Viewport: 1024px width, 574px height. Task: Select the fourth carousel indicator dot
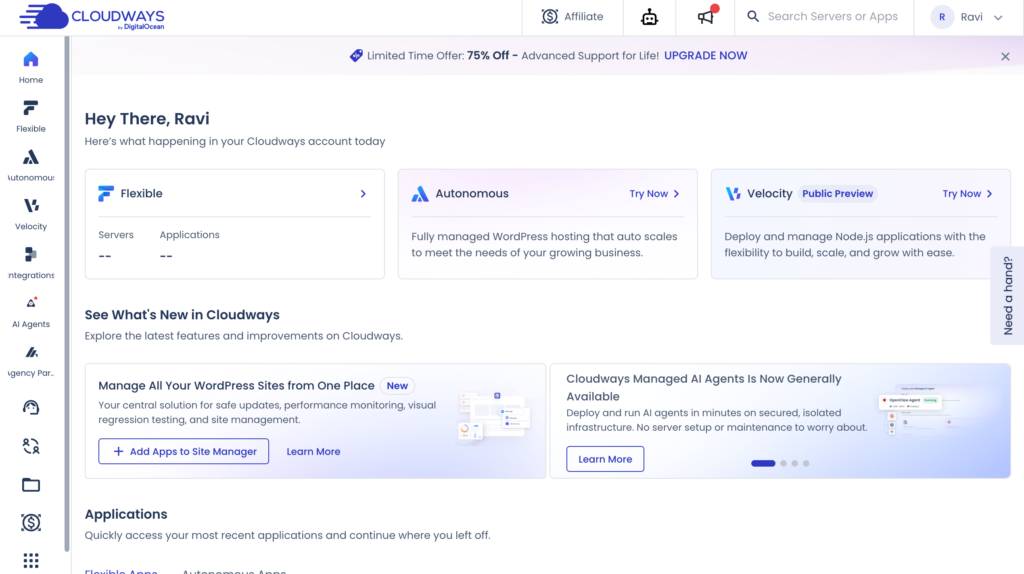pos(806,464)
